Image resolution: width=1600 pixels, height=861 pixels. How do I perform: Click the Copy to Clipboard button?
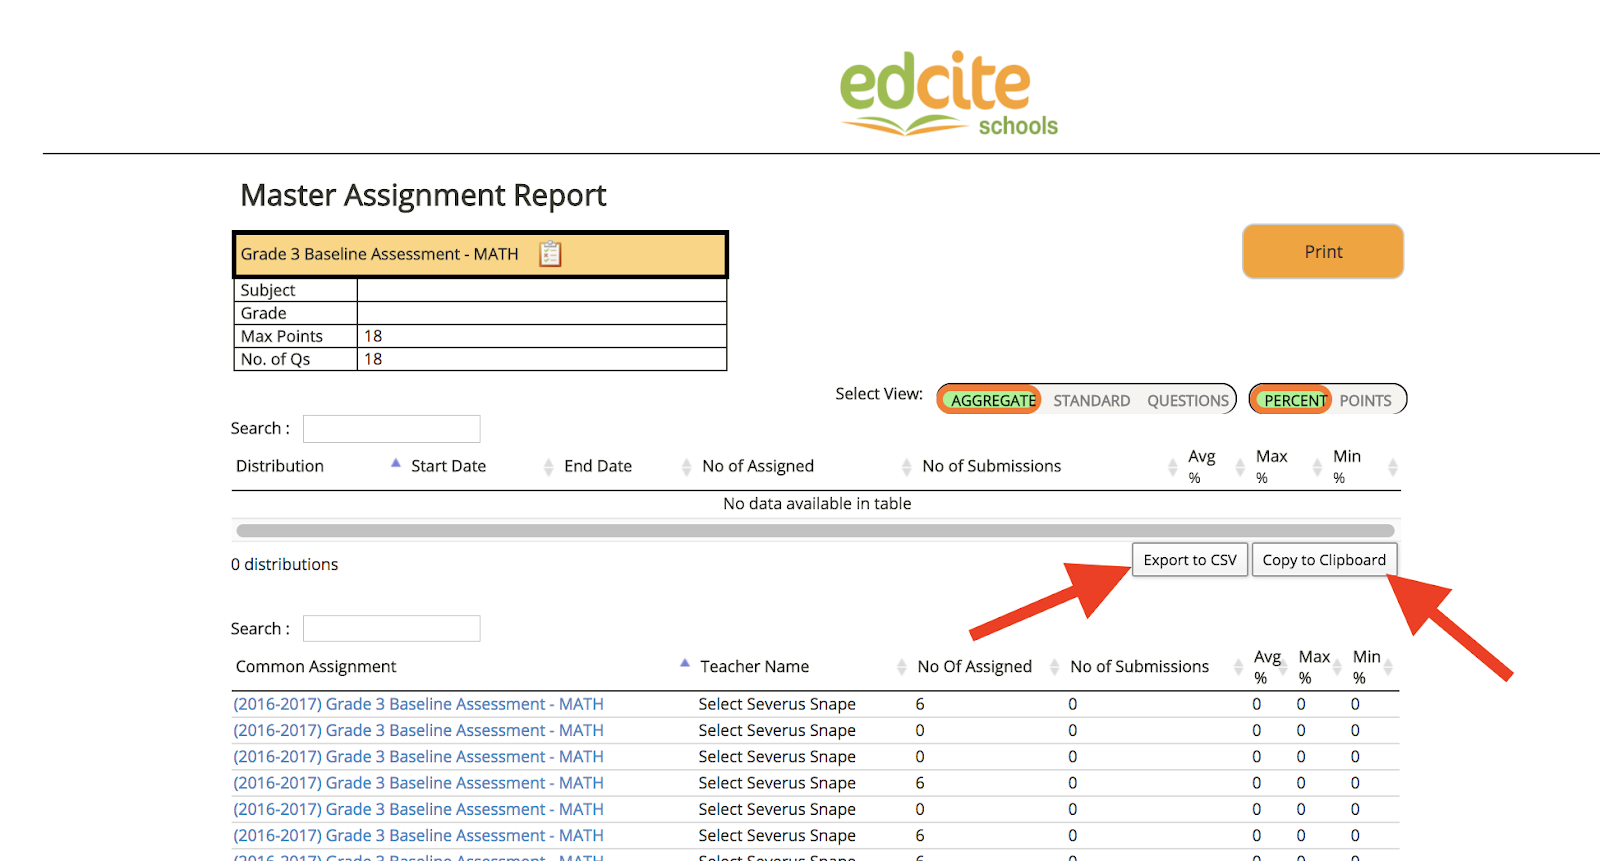pos(1324,560)
